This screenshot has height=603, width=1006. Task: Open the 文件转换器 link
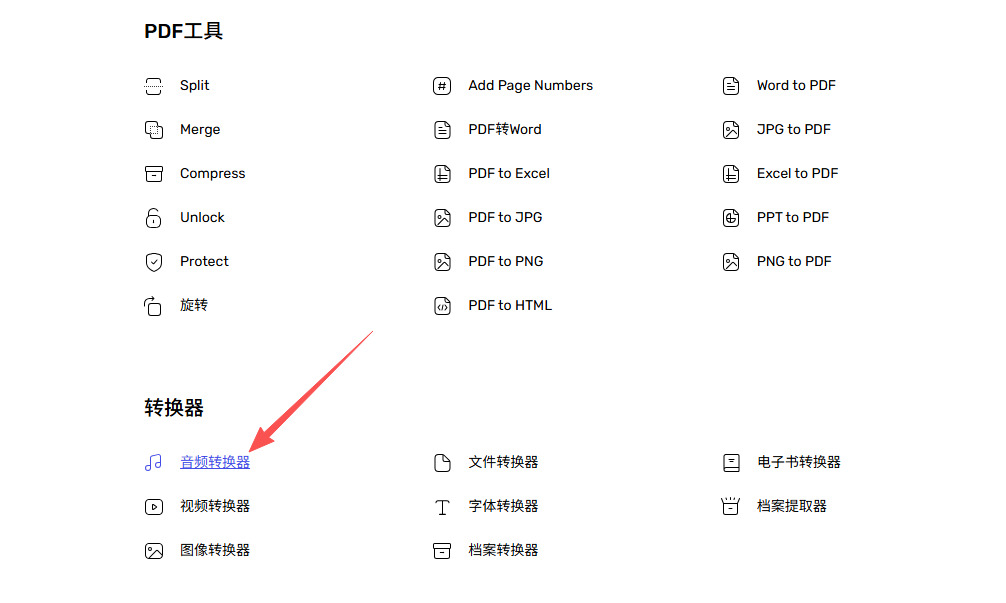503,463
